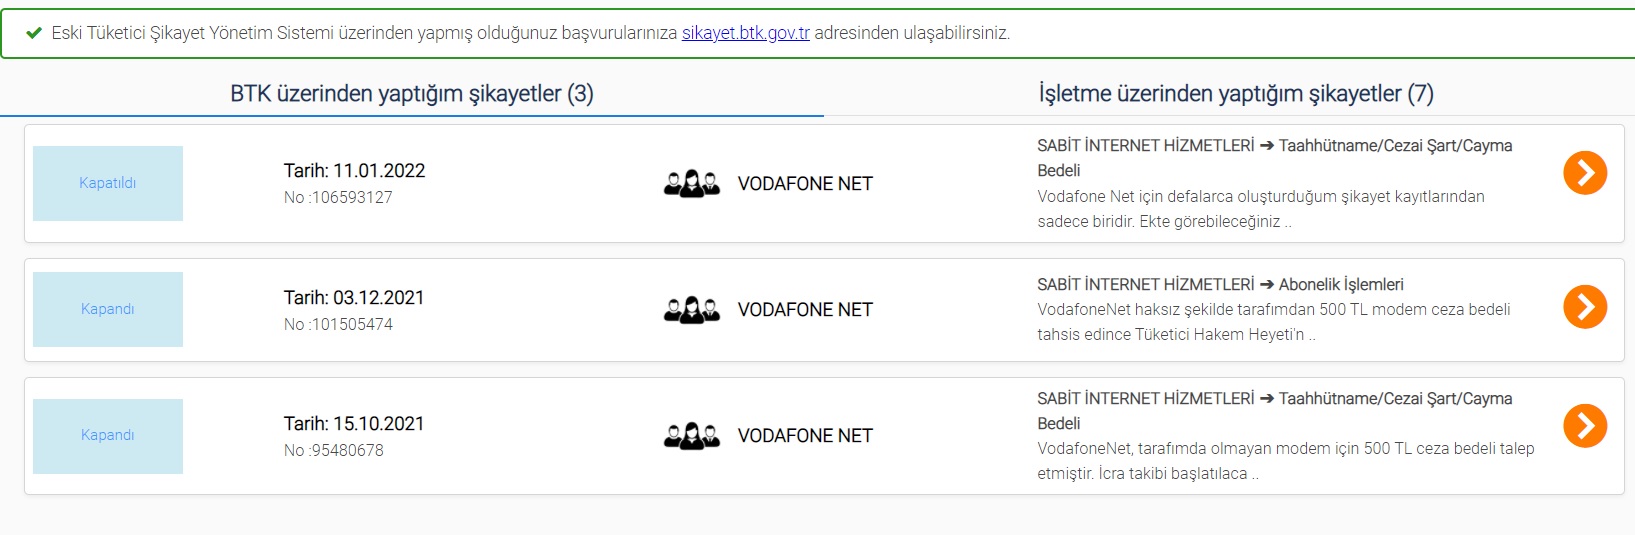
Task: Click people icon in 11.01.2022 complaint row
Action: click(x=691, y=184)
